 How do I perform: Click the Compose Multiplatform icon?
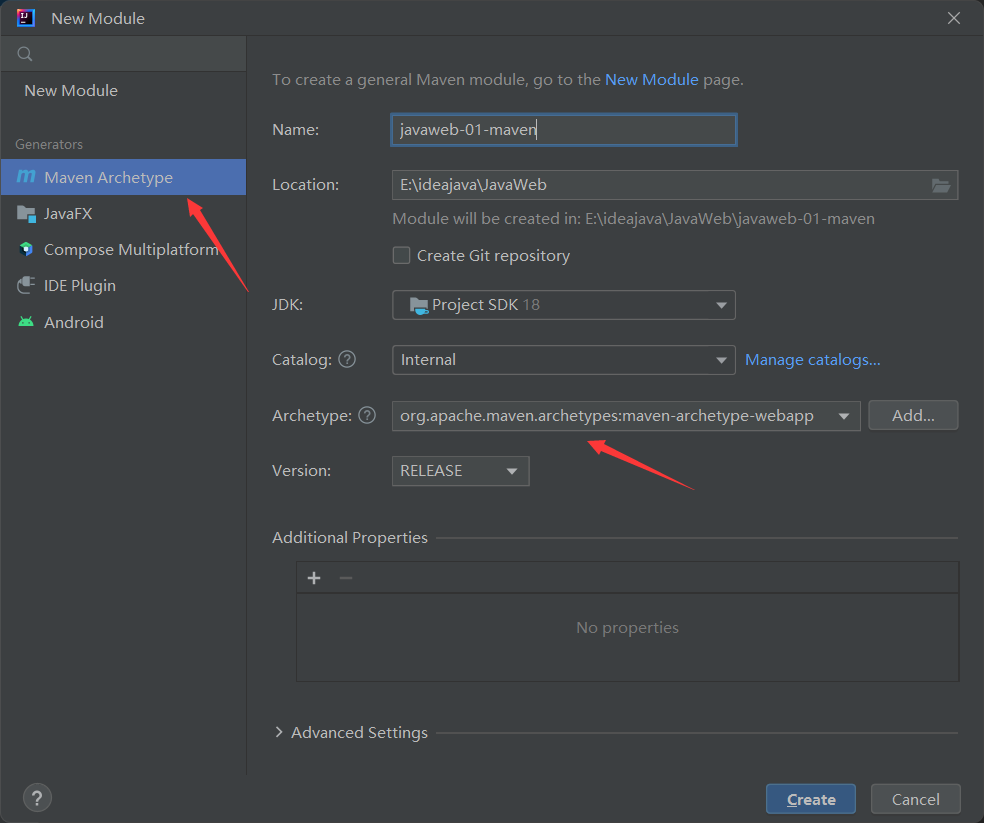[25, 249]
